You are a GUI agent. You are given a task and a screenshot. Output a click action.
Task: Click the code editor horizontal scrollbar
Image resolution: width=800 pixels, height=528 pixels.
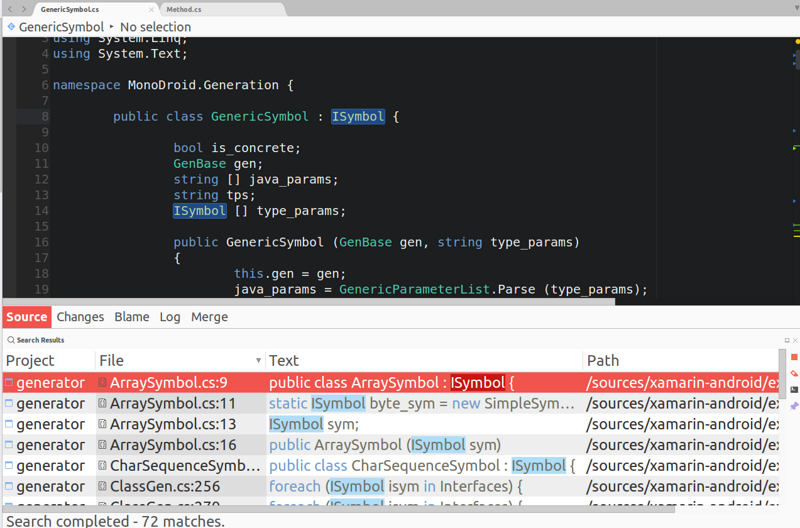(309, 301)
